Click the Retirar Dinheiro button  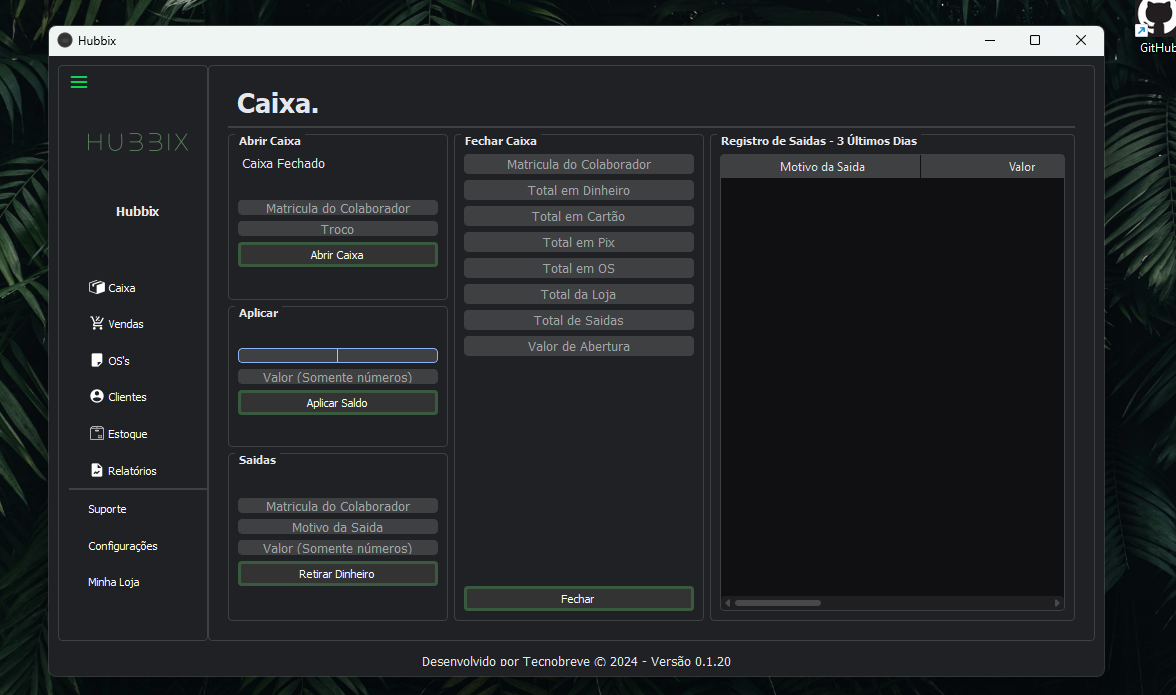338,574
